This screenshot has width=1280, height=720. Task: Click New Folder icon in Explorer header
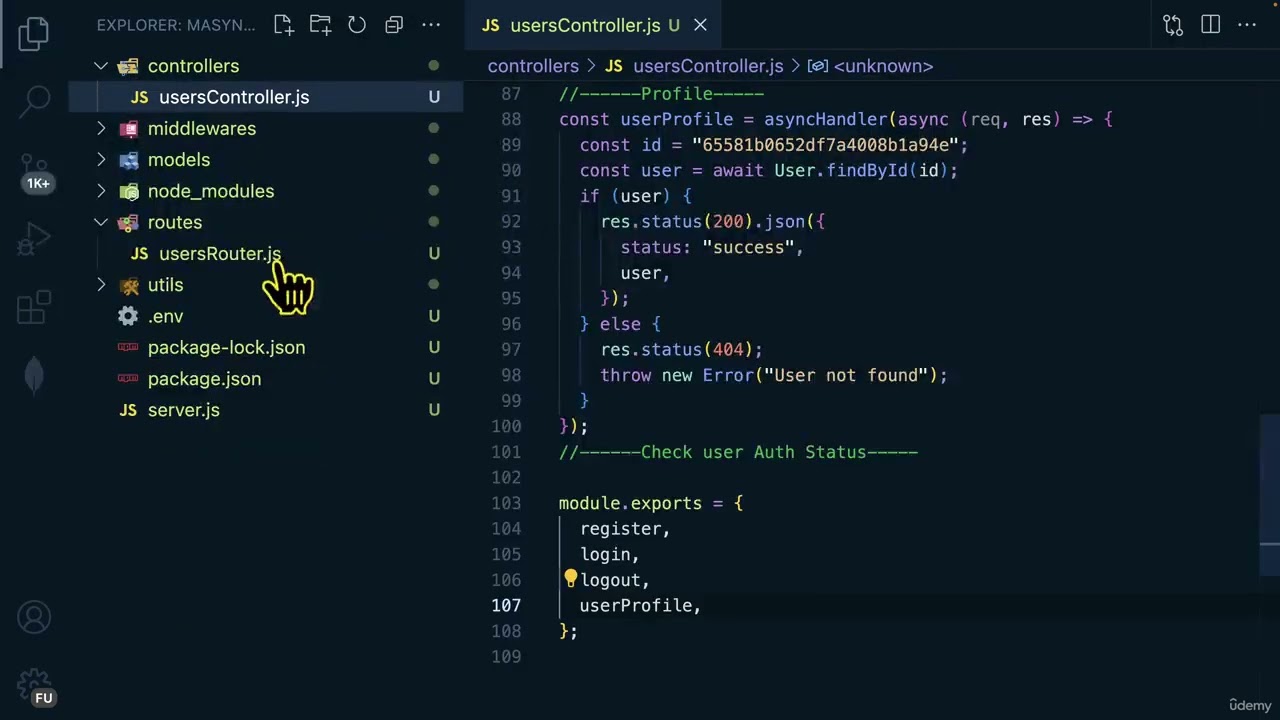tap(320, 25)
